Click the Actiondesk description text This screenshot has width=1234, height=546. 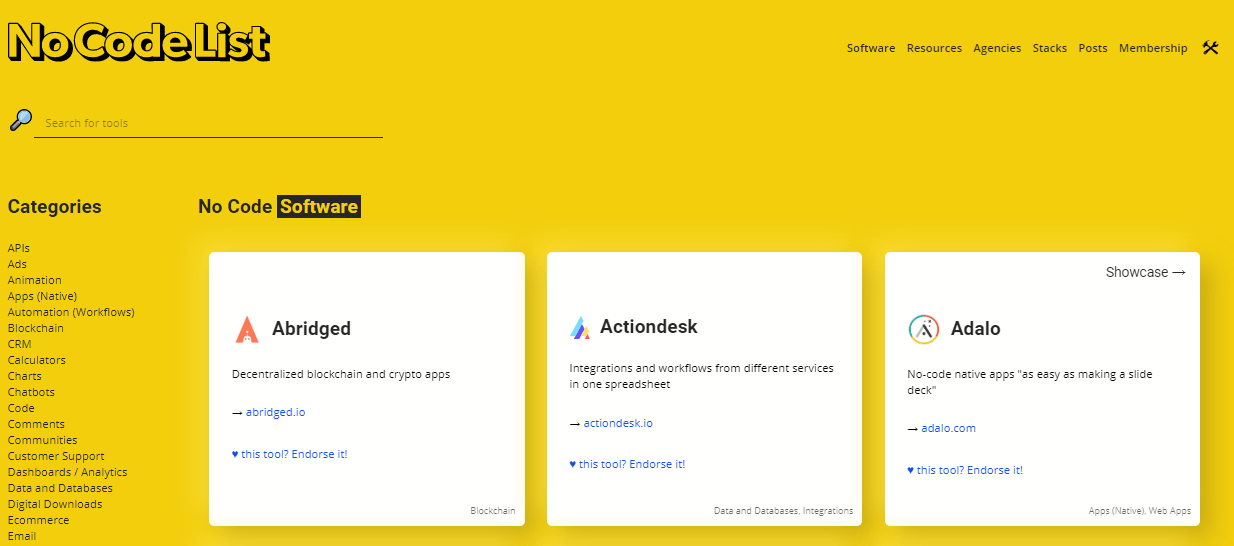702,376
